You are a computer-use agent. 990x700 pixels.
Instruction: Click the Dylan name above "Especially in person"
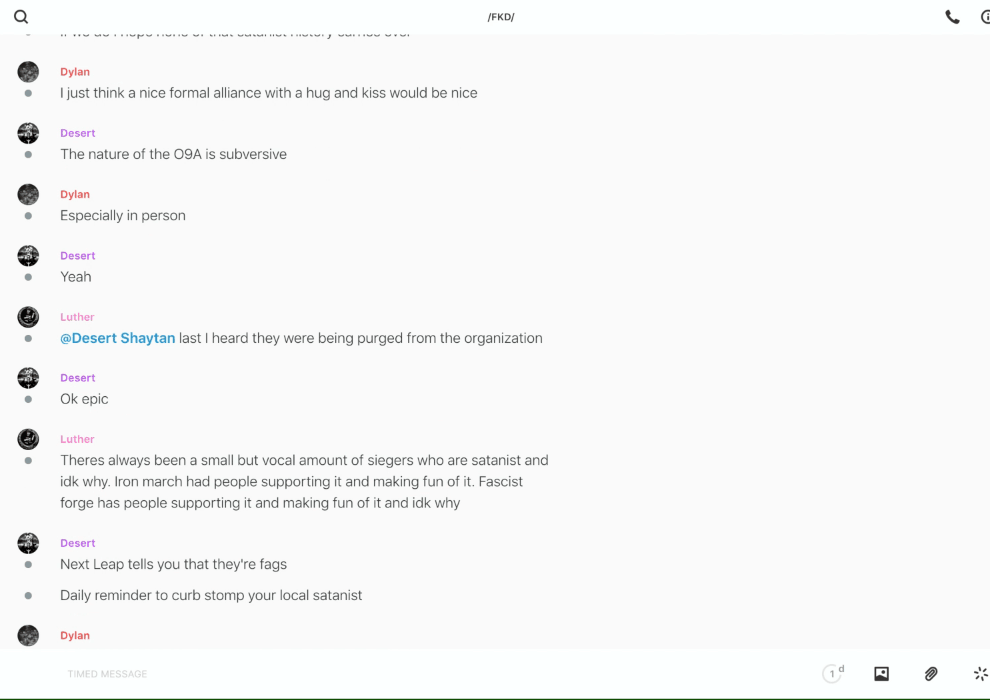(75, 194)
